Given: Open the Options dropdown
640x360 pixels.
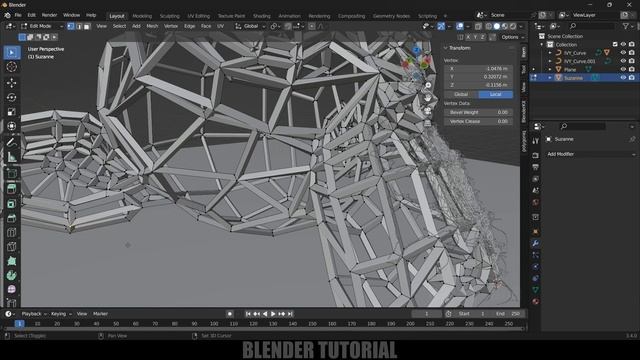Looking at the screenshot, I should point(512,37).
